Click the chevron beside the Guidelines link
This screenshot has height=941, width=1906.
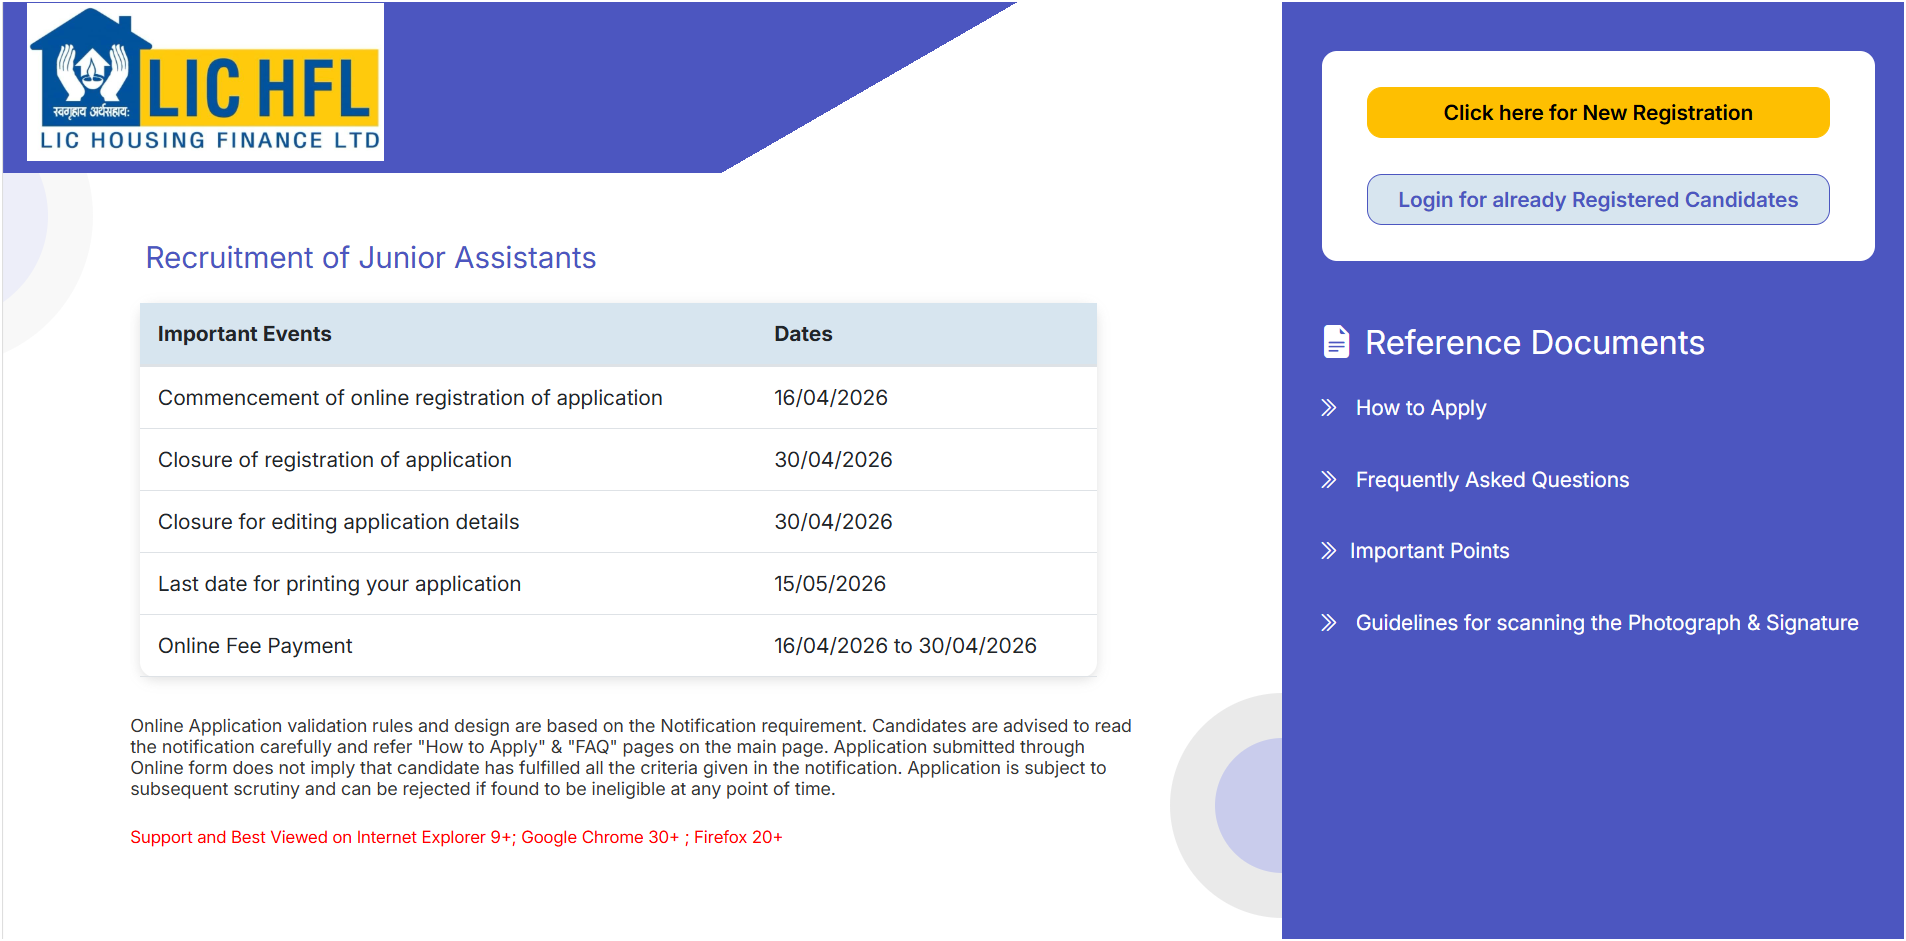(x=1330, y=622)
